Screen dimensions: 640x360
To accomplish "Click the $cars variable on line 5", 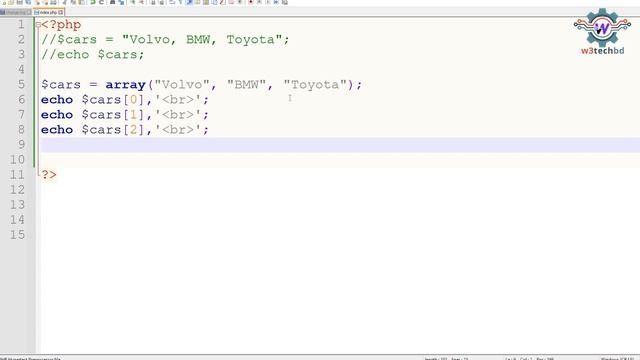I will (x=61, y=85).
